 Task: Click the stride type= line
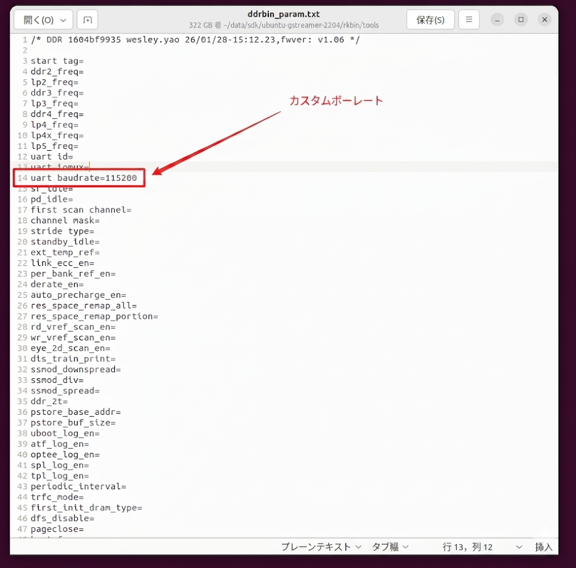pos(62,231)
